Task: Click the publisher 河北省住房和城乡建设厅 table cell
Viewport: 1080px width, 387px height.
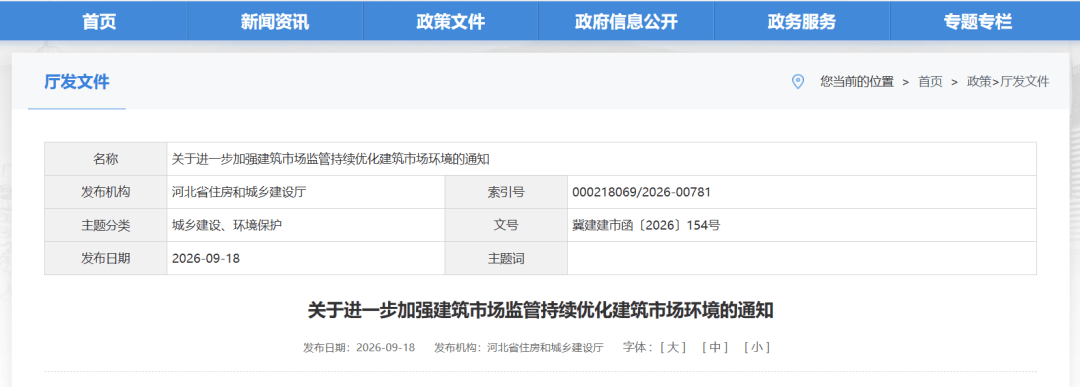Action: [x=306, y=192]
